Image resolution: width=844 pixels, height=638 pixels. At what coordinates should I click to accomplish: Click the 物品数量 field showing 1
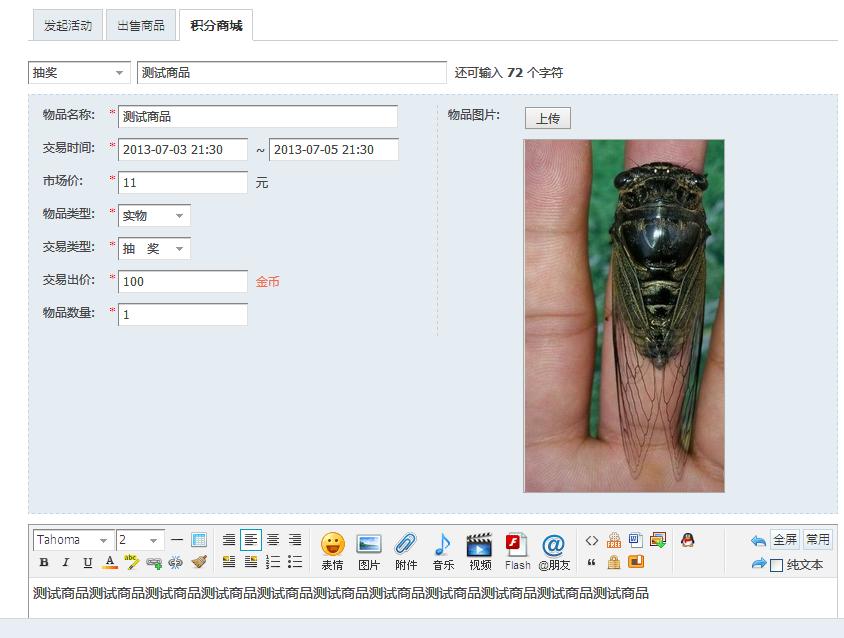point(183,314)
